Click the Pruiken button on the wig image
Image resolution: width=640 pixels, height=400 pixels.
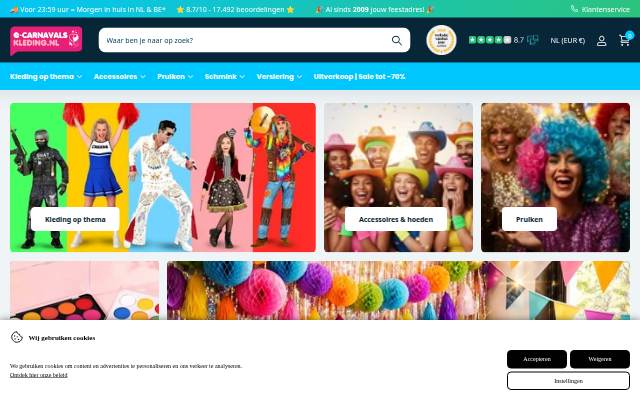coord(529,219)
